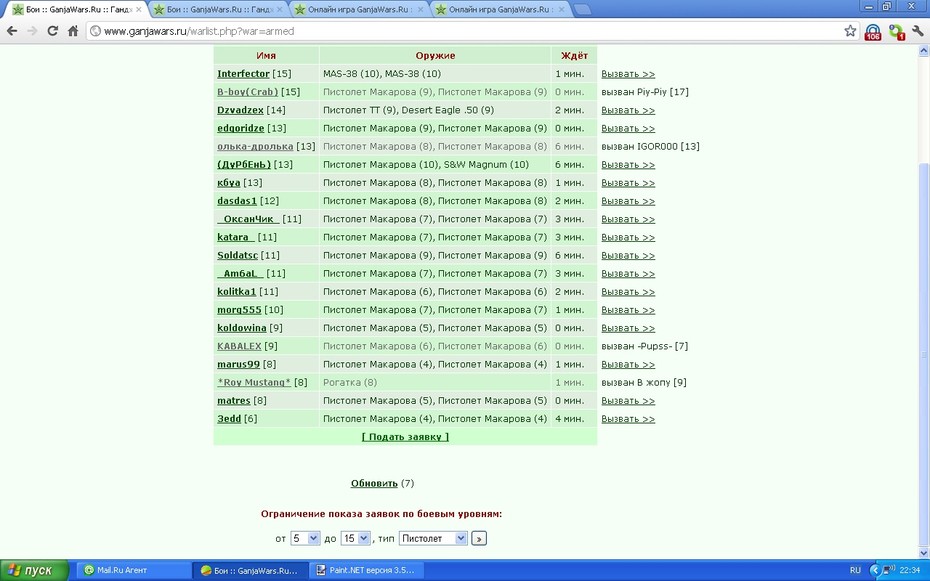
Task: Open player profile 'олька-дролька'
Action: 255,146
